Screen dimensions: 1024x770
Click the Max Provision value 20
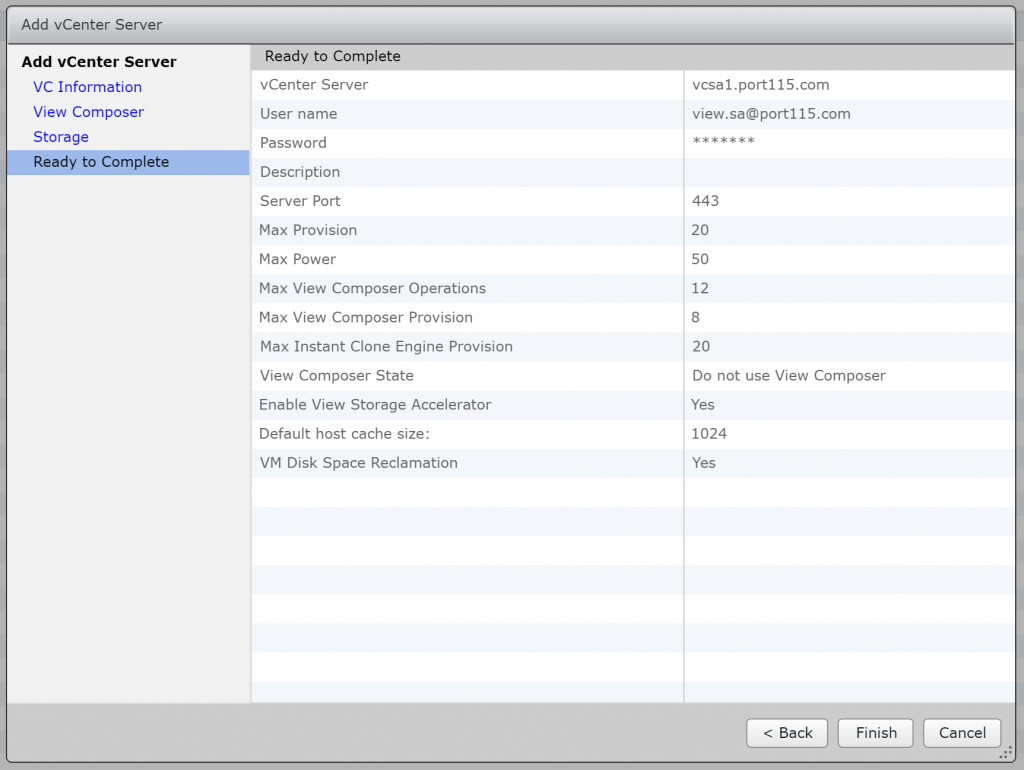pos(701,230)
